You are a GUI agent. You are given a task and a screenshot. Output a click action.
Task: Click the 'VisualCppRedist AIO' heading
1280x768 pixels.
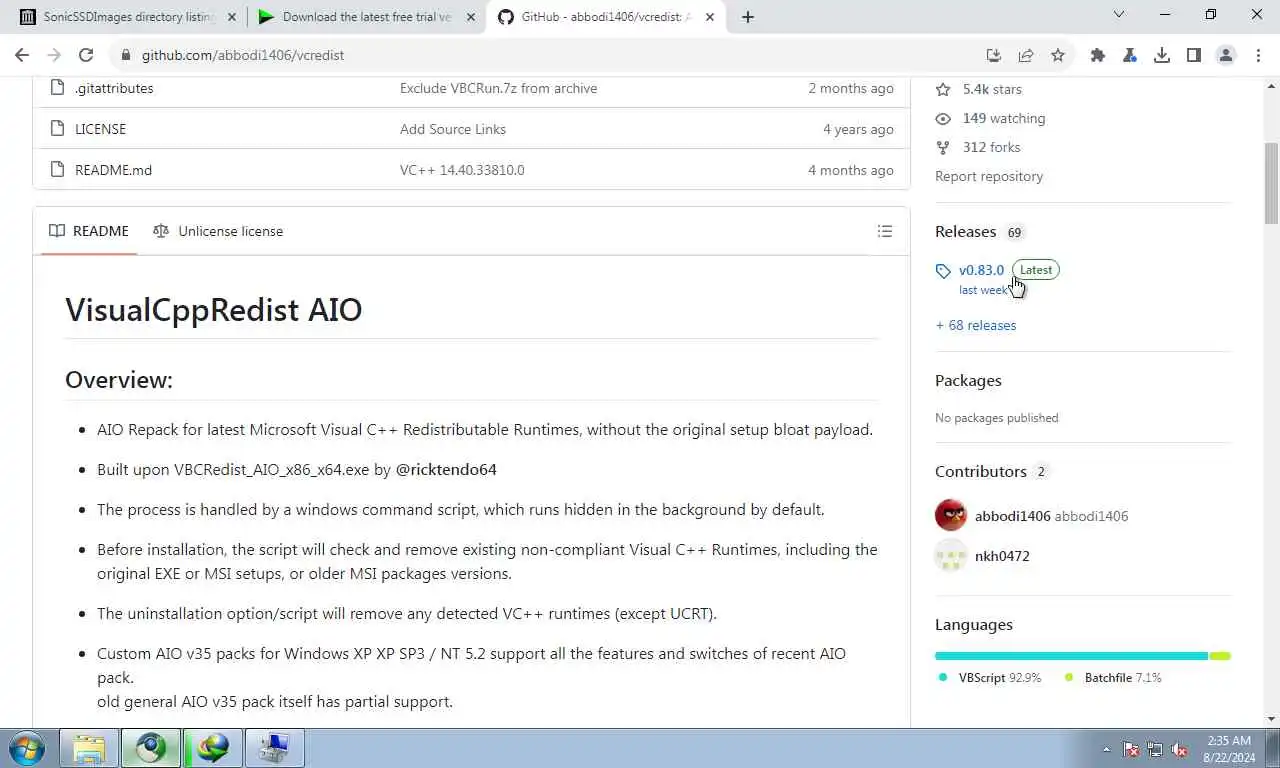tap(213, 309)
